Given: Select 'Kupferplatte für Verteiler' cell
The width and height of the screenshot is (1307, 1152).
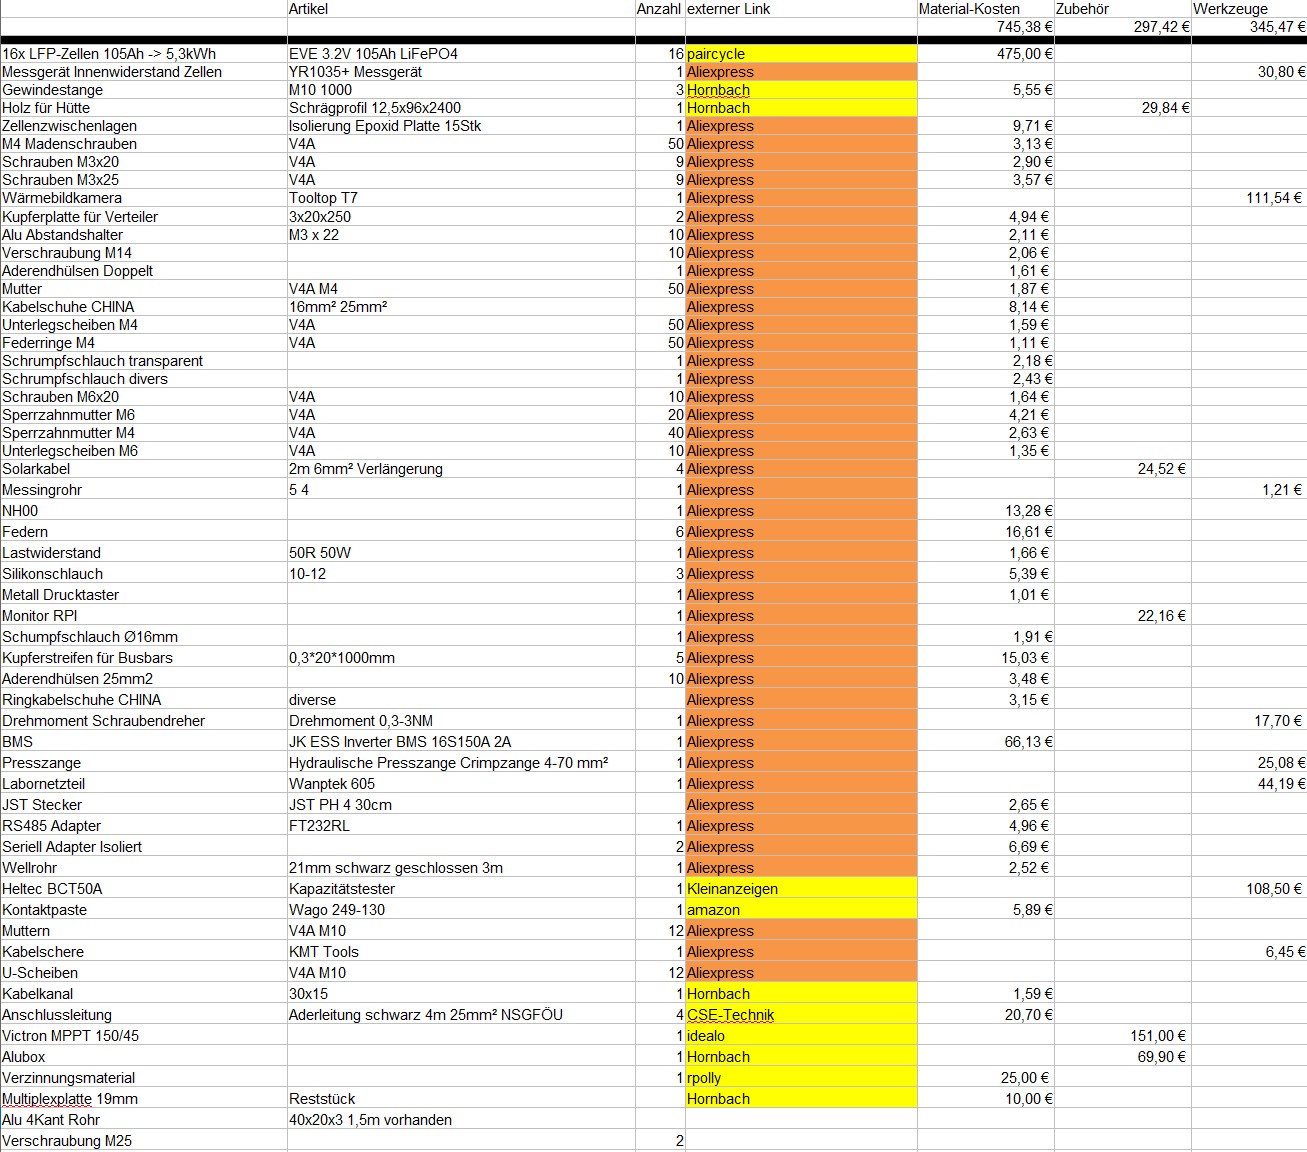Looking at the screenshot, I should 144,217.
